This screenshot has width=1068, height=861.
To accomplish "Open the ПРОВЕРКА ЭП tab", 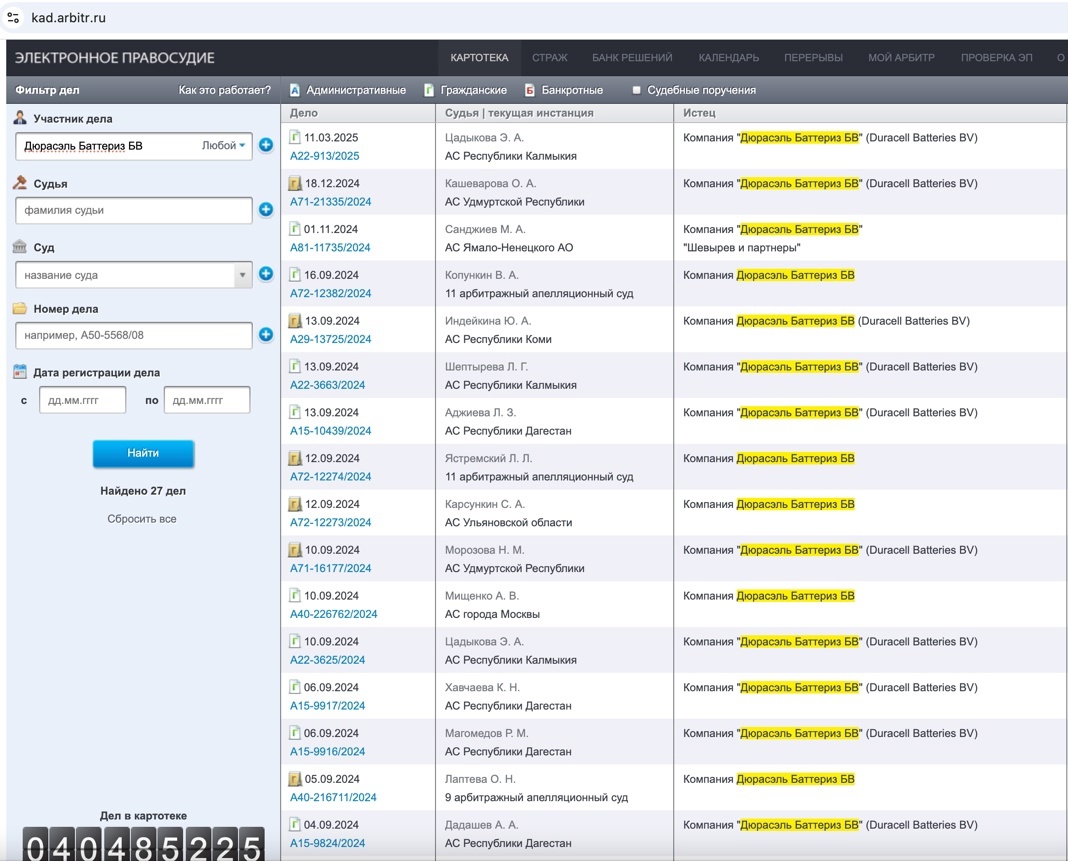I will point(996,58).
